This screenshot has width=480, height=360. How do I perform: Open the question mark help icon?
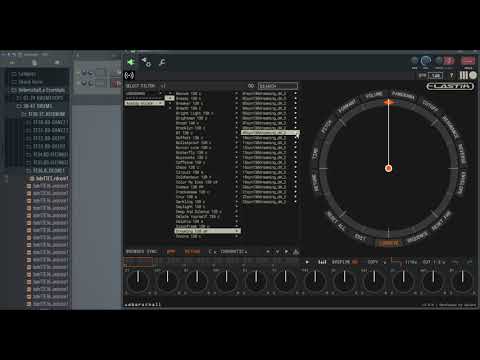point(452,76)
